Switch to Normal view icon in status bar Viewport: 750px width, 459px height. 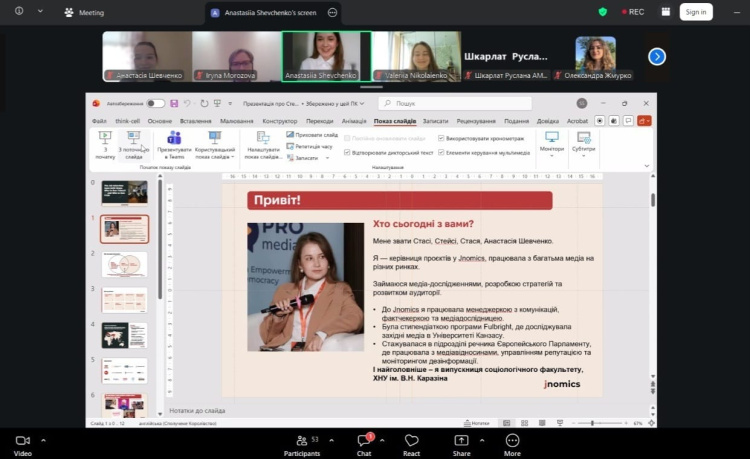click(507, 423)
